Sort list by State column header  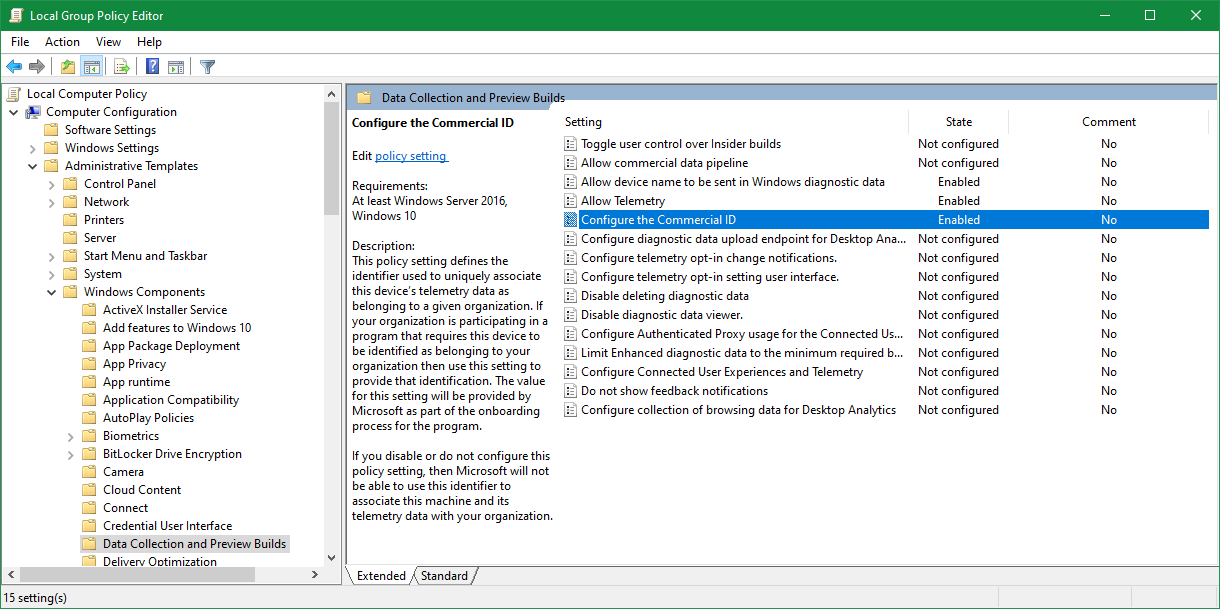point(958,122)
